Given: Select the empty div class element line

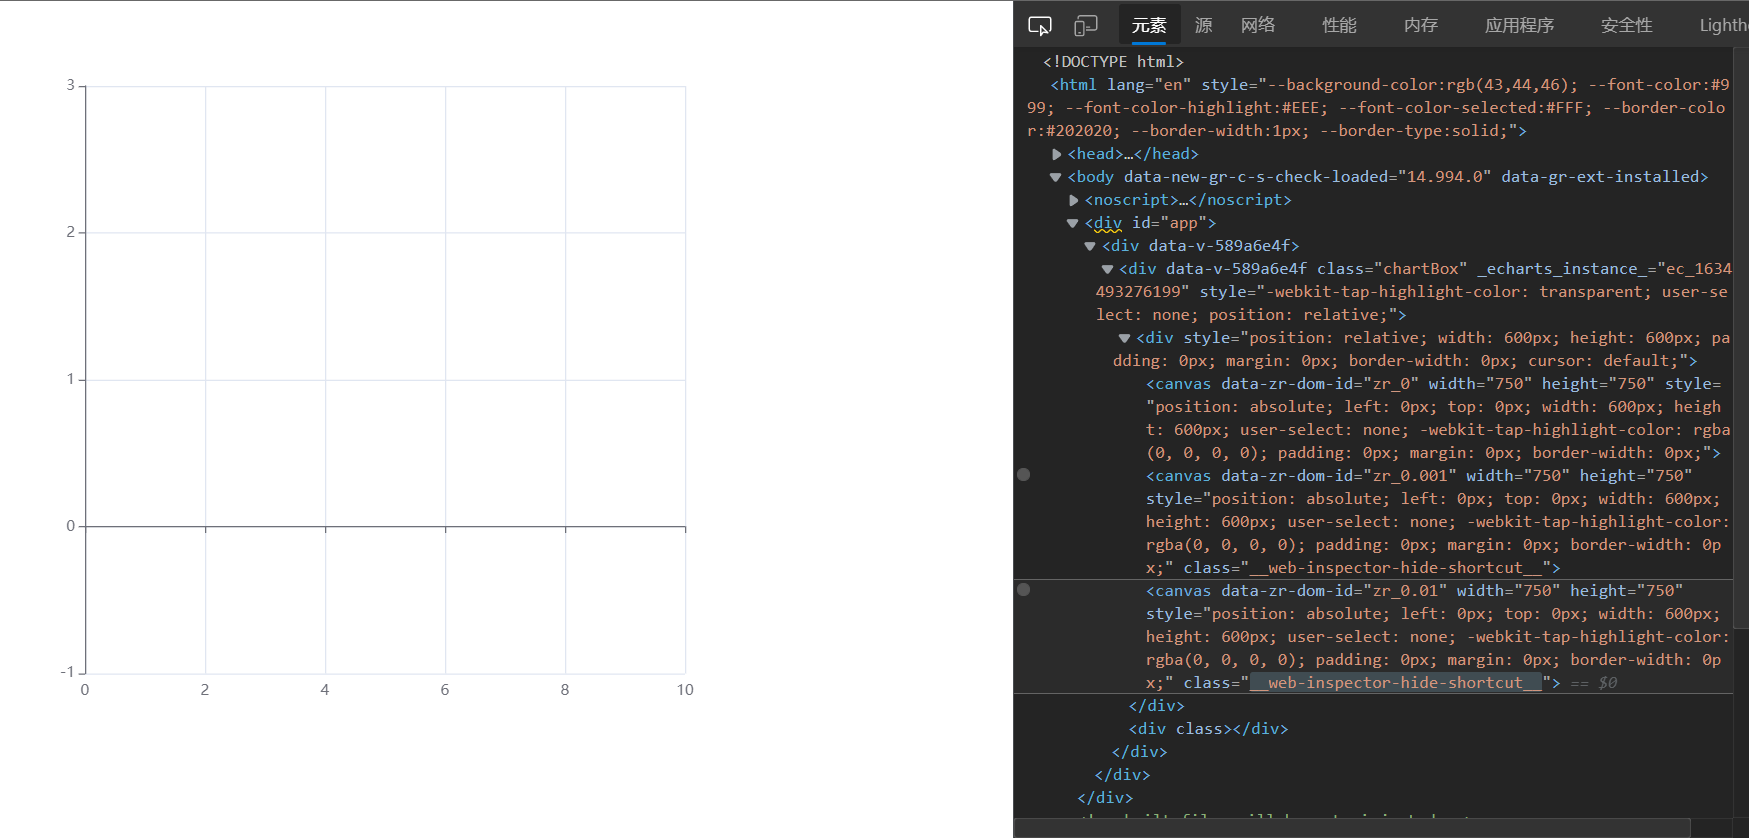Looking at the screenshot, I should pos(1208,729).
